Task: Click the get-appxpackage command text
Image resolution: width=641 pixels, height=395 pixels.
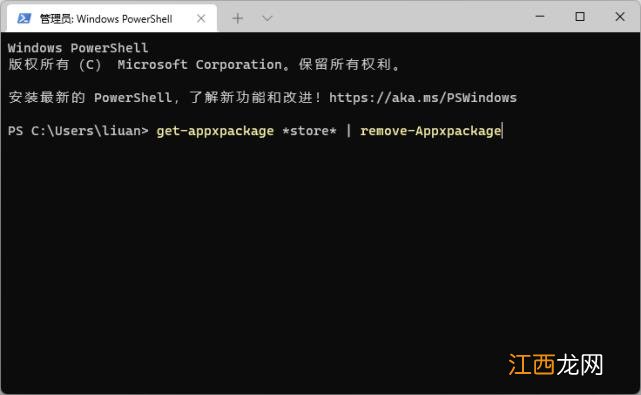Action: point(215,131)
